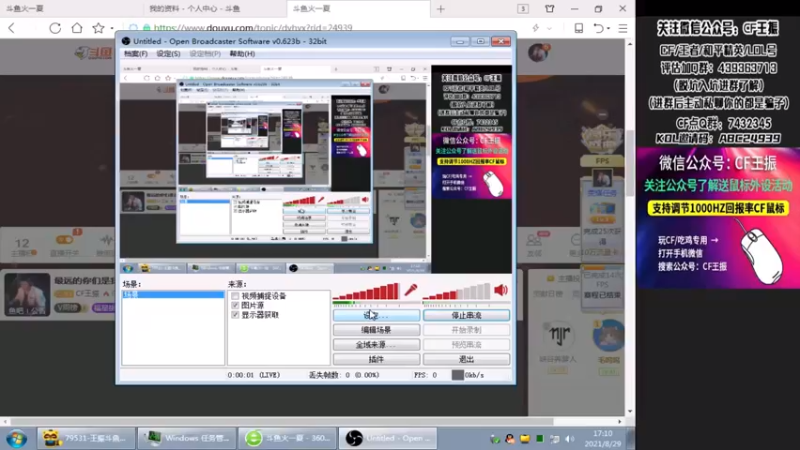Viewport: 800px width, 450px height.
Task: Open the Windows Start menu
Action: (17, 438)
